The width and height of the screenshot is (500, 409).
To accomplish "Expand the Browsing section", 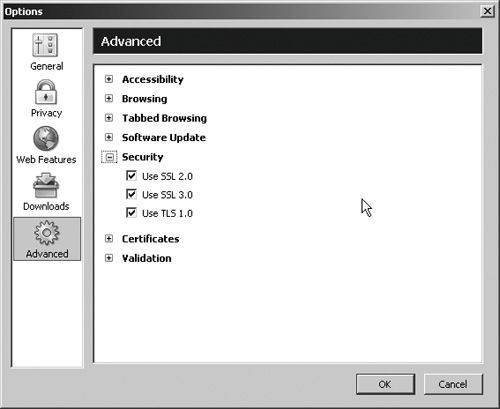I will pyautogui.click(x=109, y=98).
